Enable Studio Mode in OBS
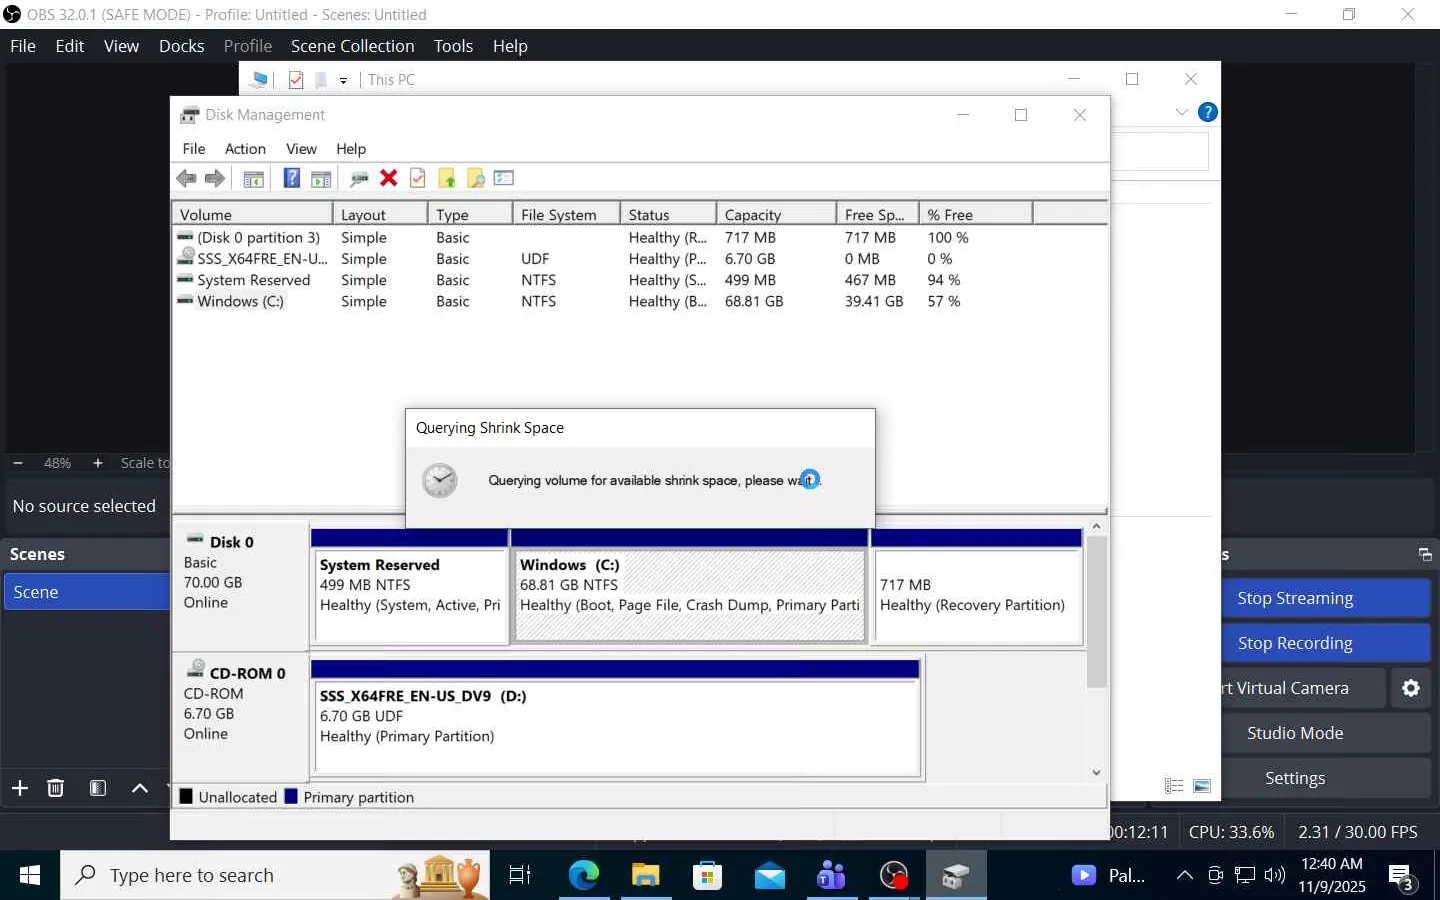The width and height of the screenshot is (1440, 900). pyautogui.click(x=1325, y=733)
